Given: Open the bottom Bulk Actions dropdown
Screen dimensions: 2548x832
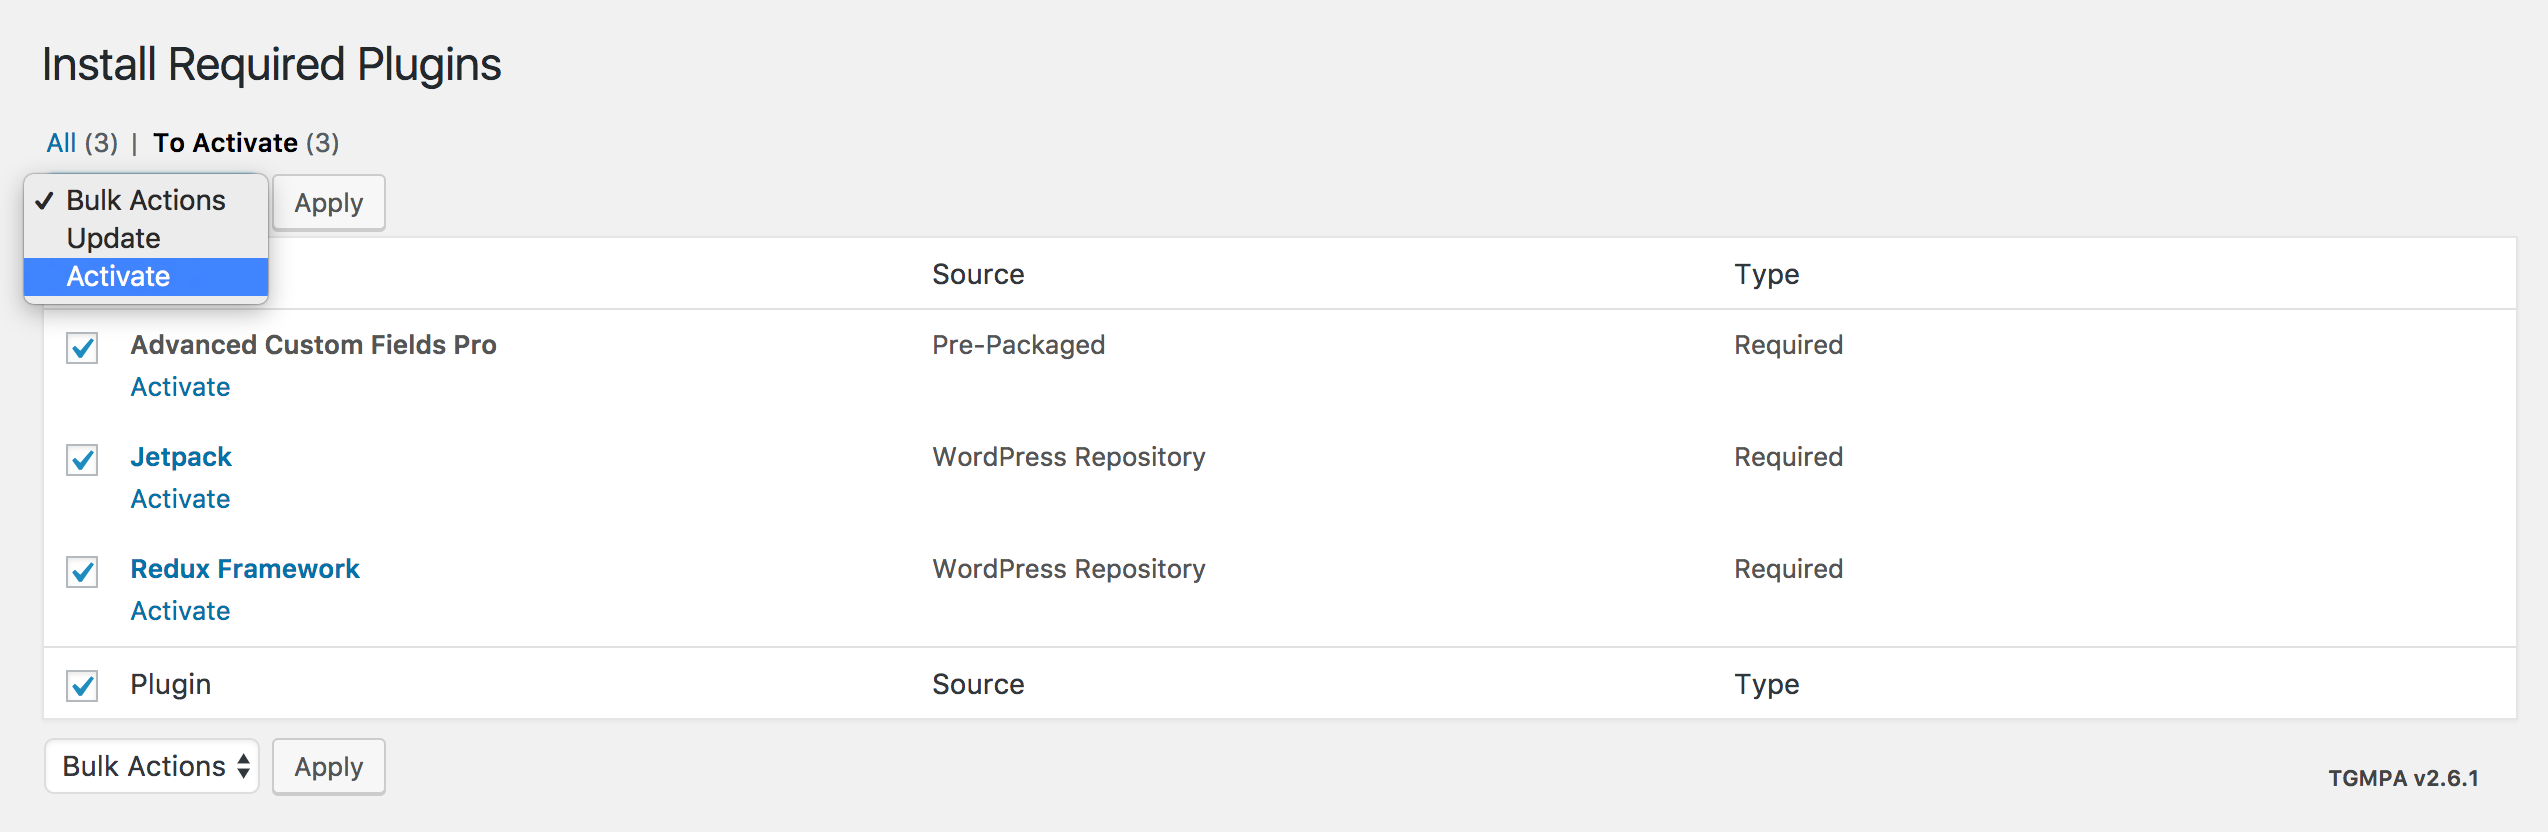Looking at the screenshot, I should tap(152, 766).
